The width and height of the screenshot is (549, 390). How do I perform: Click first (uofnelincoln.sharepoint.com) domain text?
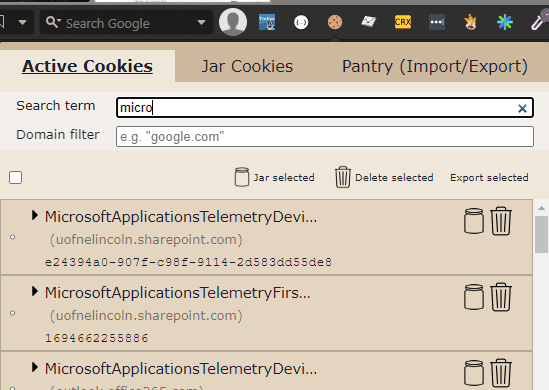146,240
